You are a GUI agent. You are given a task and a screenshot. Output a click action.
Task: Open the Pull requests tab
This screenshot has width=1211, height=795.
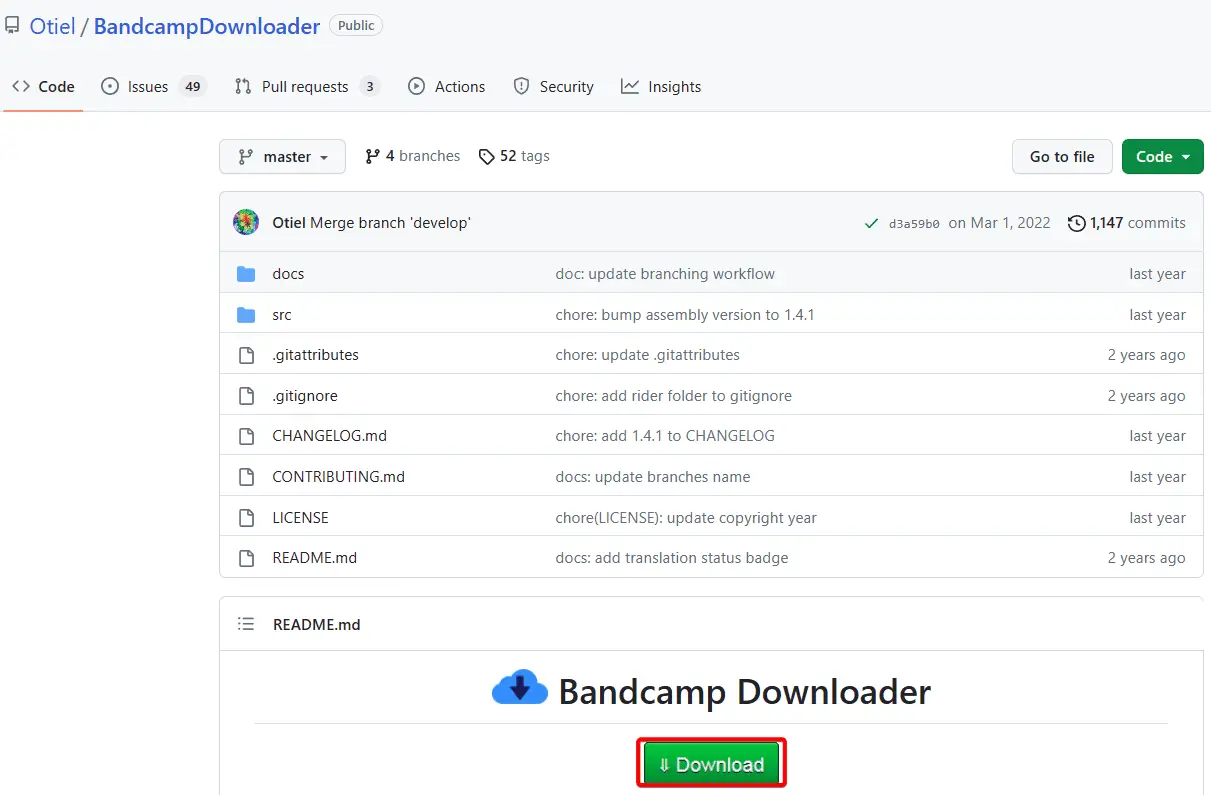[307, 87]
